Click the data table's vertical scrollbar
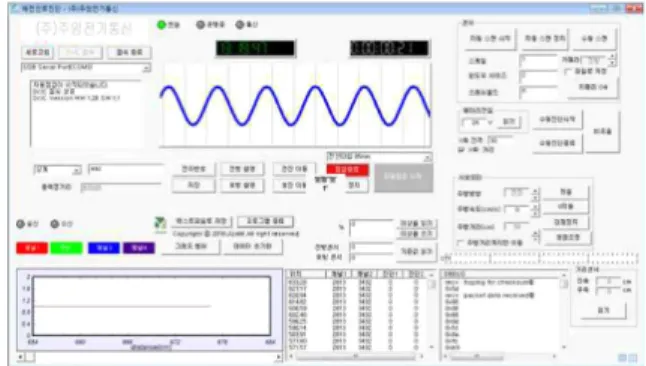646x366 pixels. [x=431, y=311]
